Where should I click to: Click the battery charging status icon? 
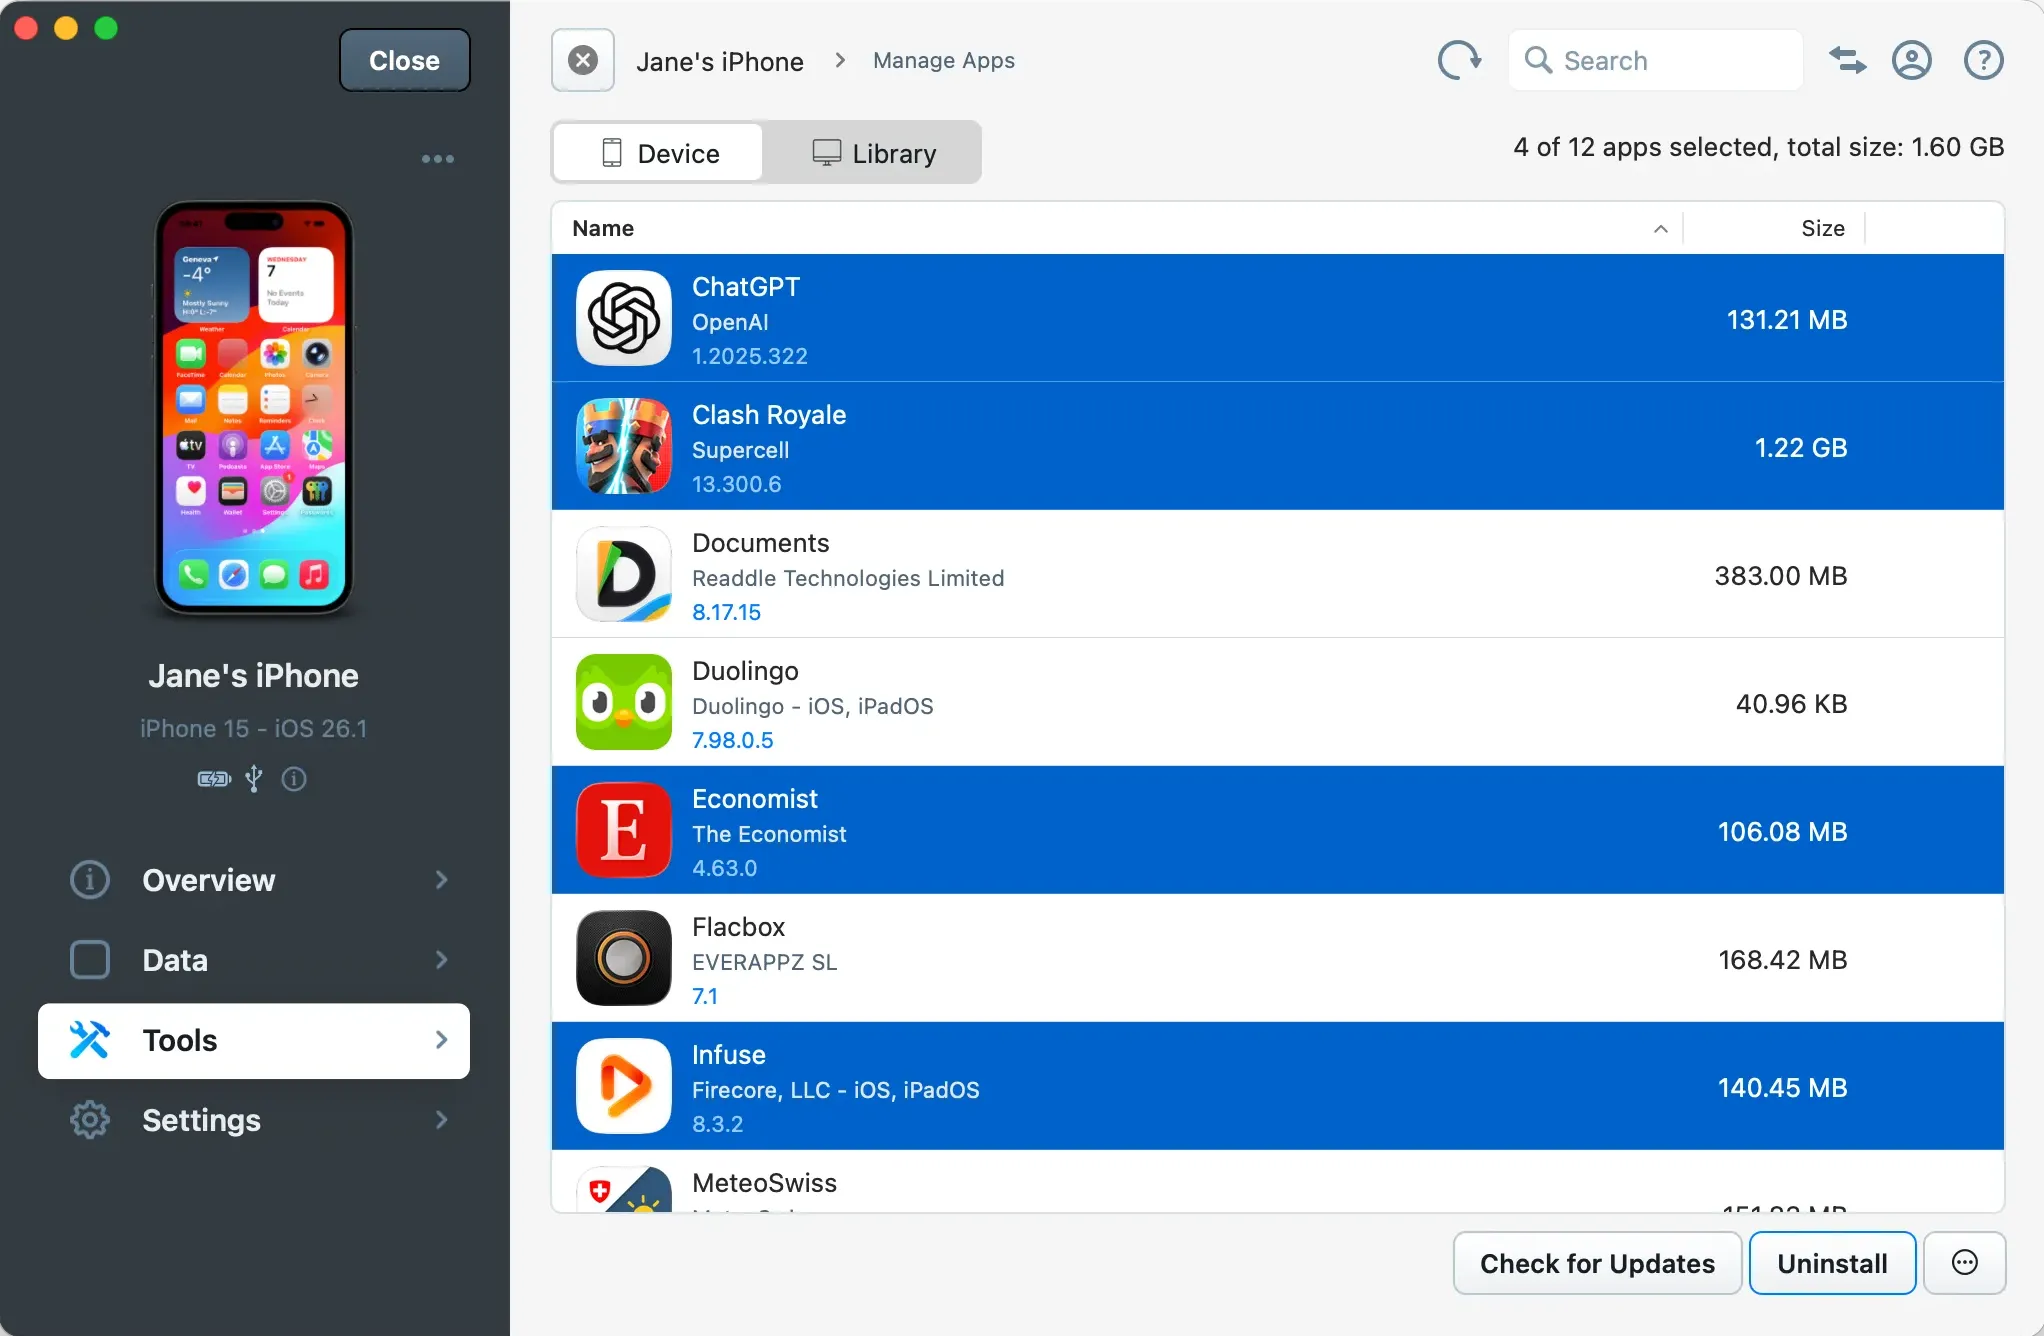pos(214,779)
